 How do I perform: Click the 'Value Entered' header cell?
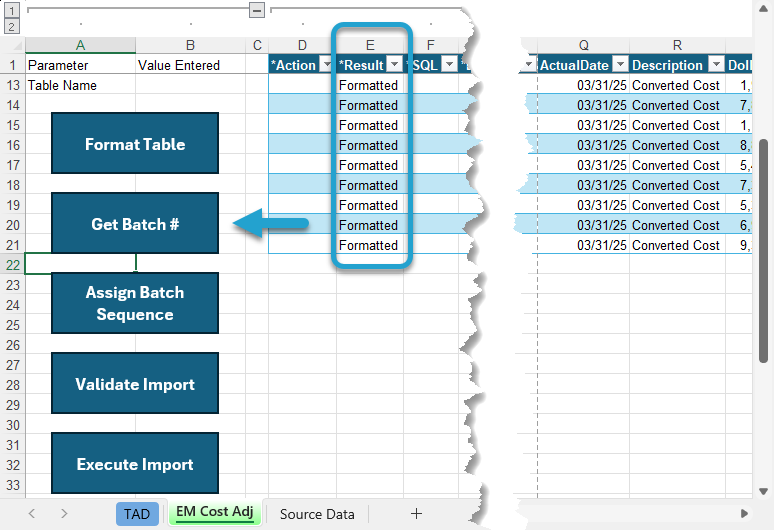coord(191,65)
